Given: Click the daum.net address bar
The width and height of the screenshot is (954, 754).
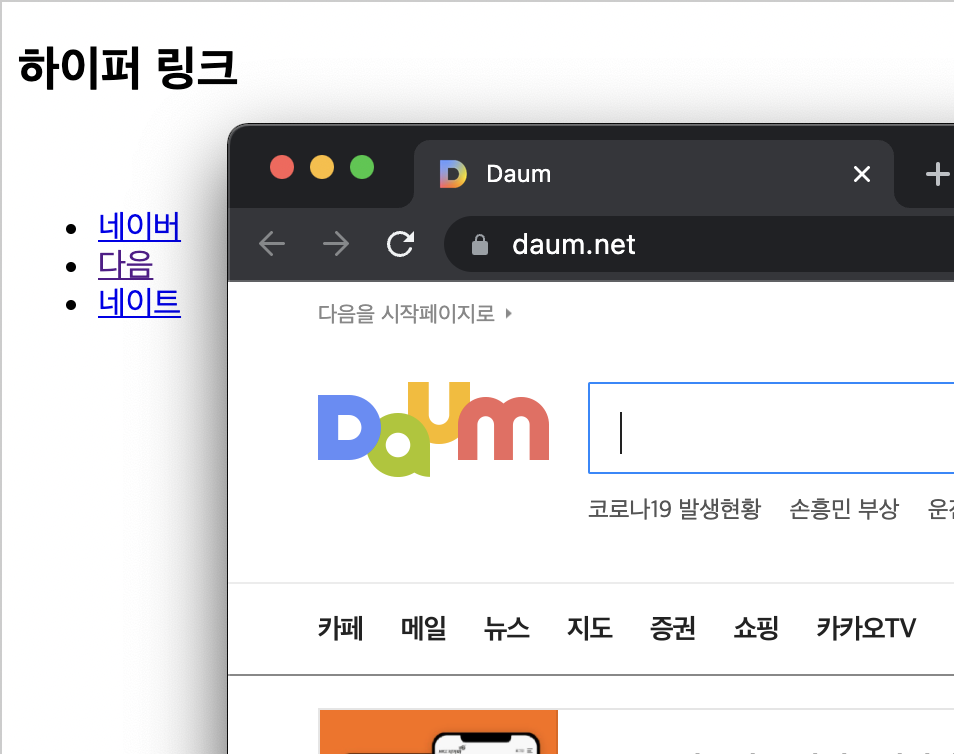Looking at the screenshot, I should [700, 244].
